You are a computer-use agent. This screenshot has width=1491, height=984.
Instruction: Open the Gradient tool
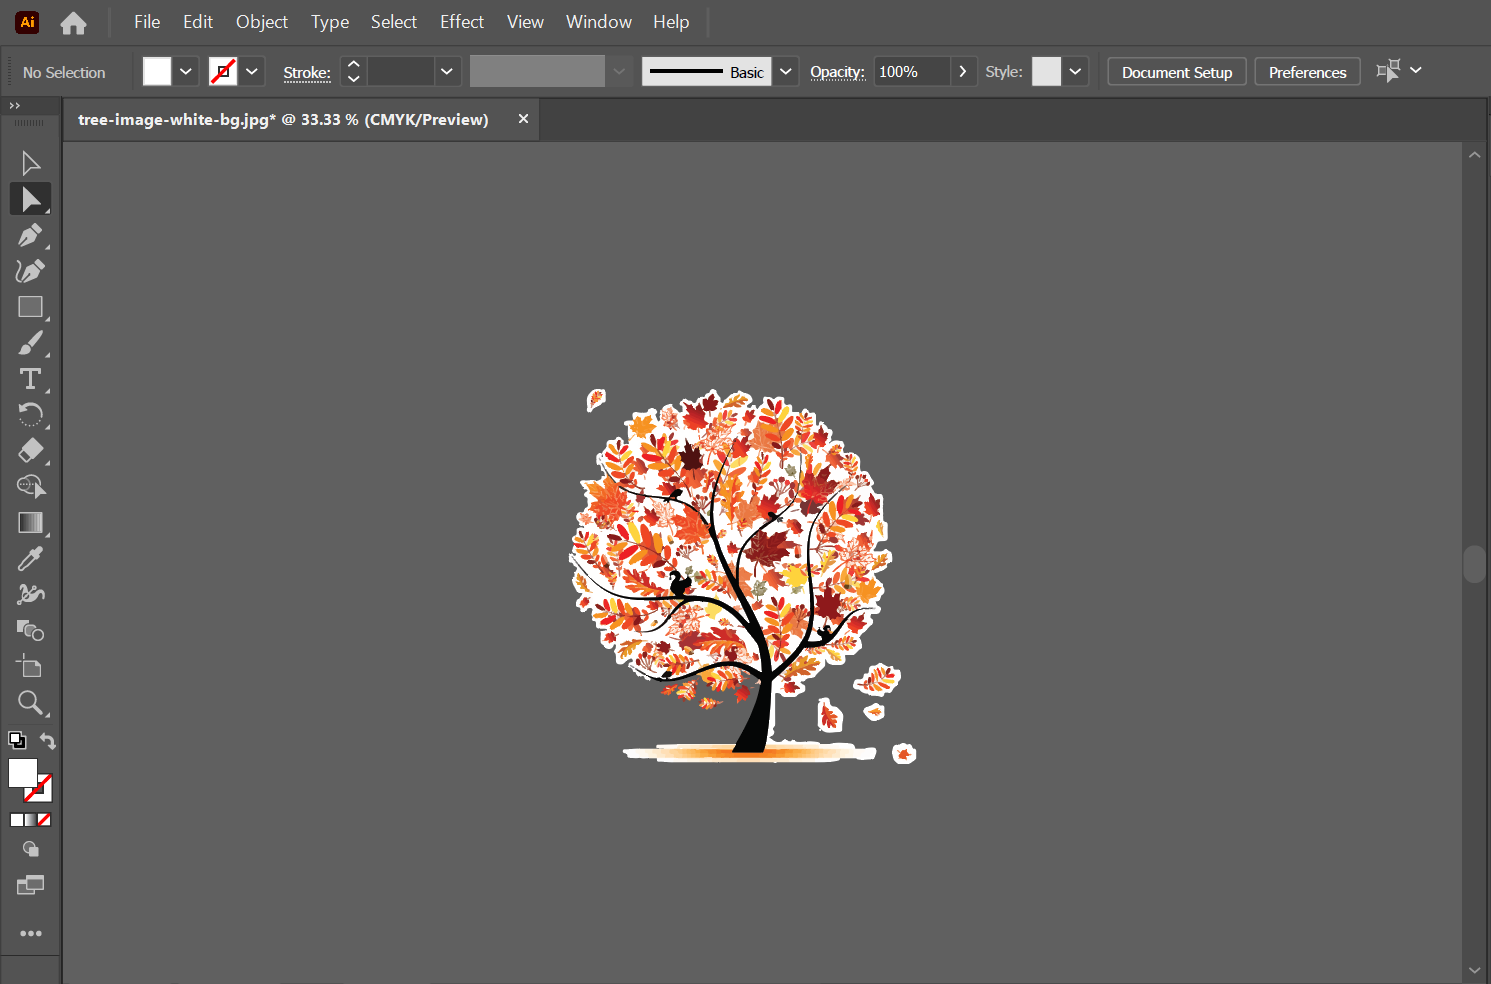coord(30,522)
